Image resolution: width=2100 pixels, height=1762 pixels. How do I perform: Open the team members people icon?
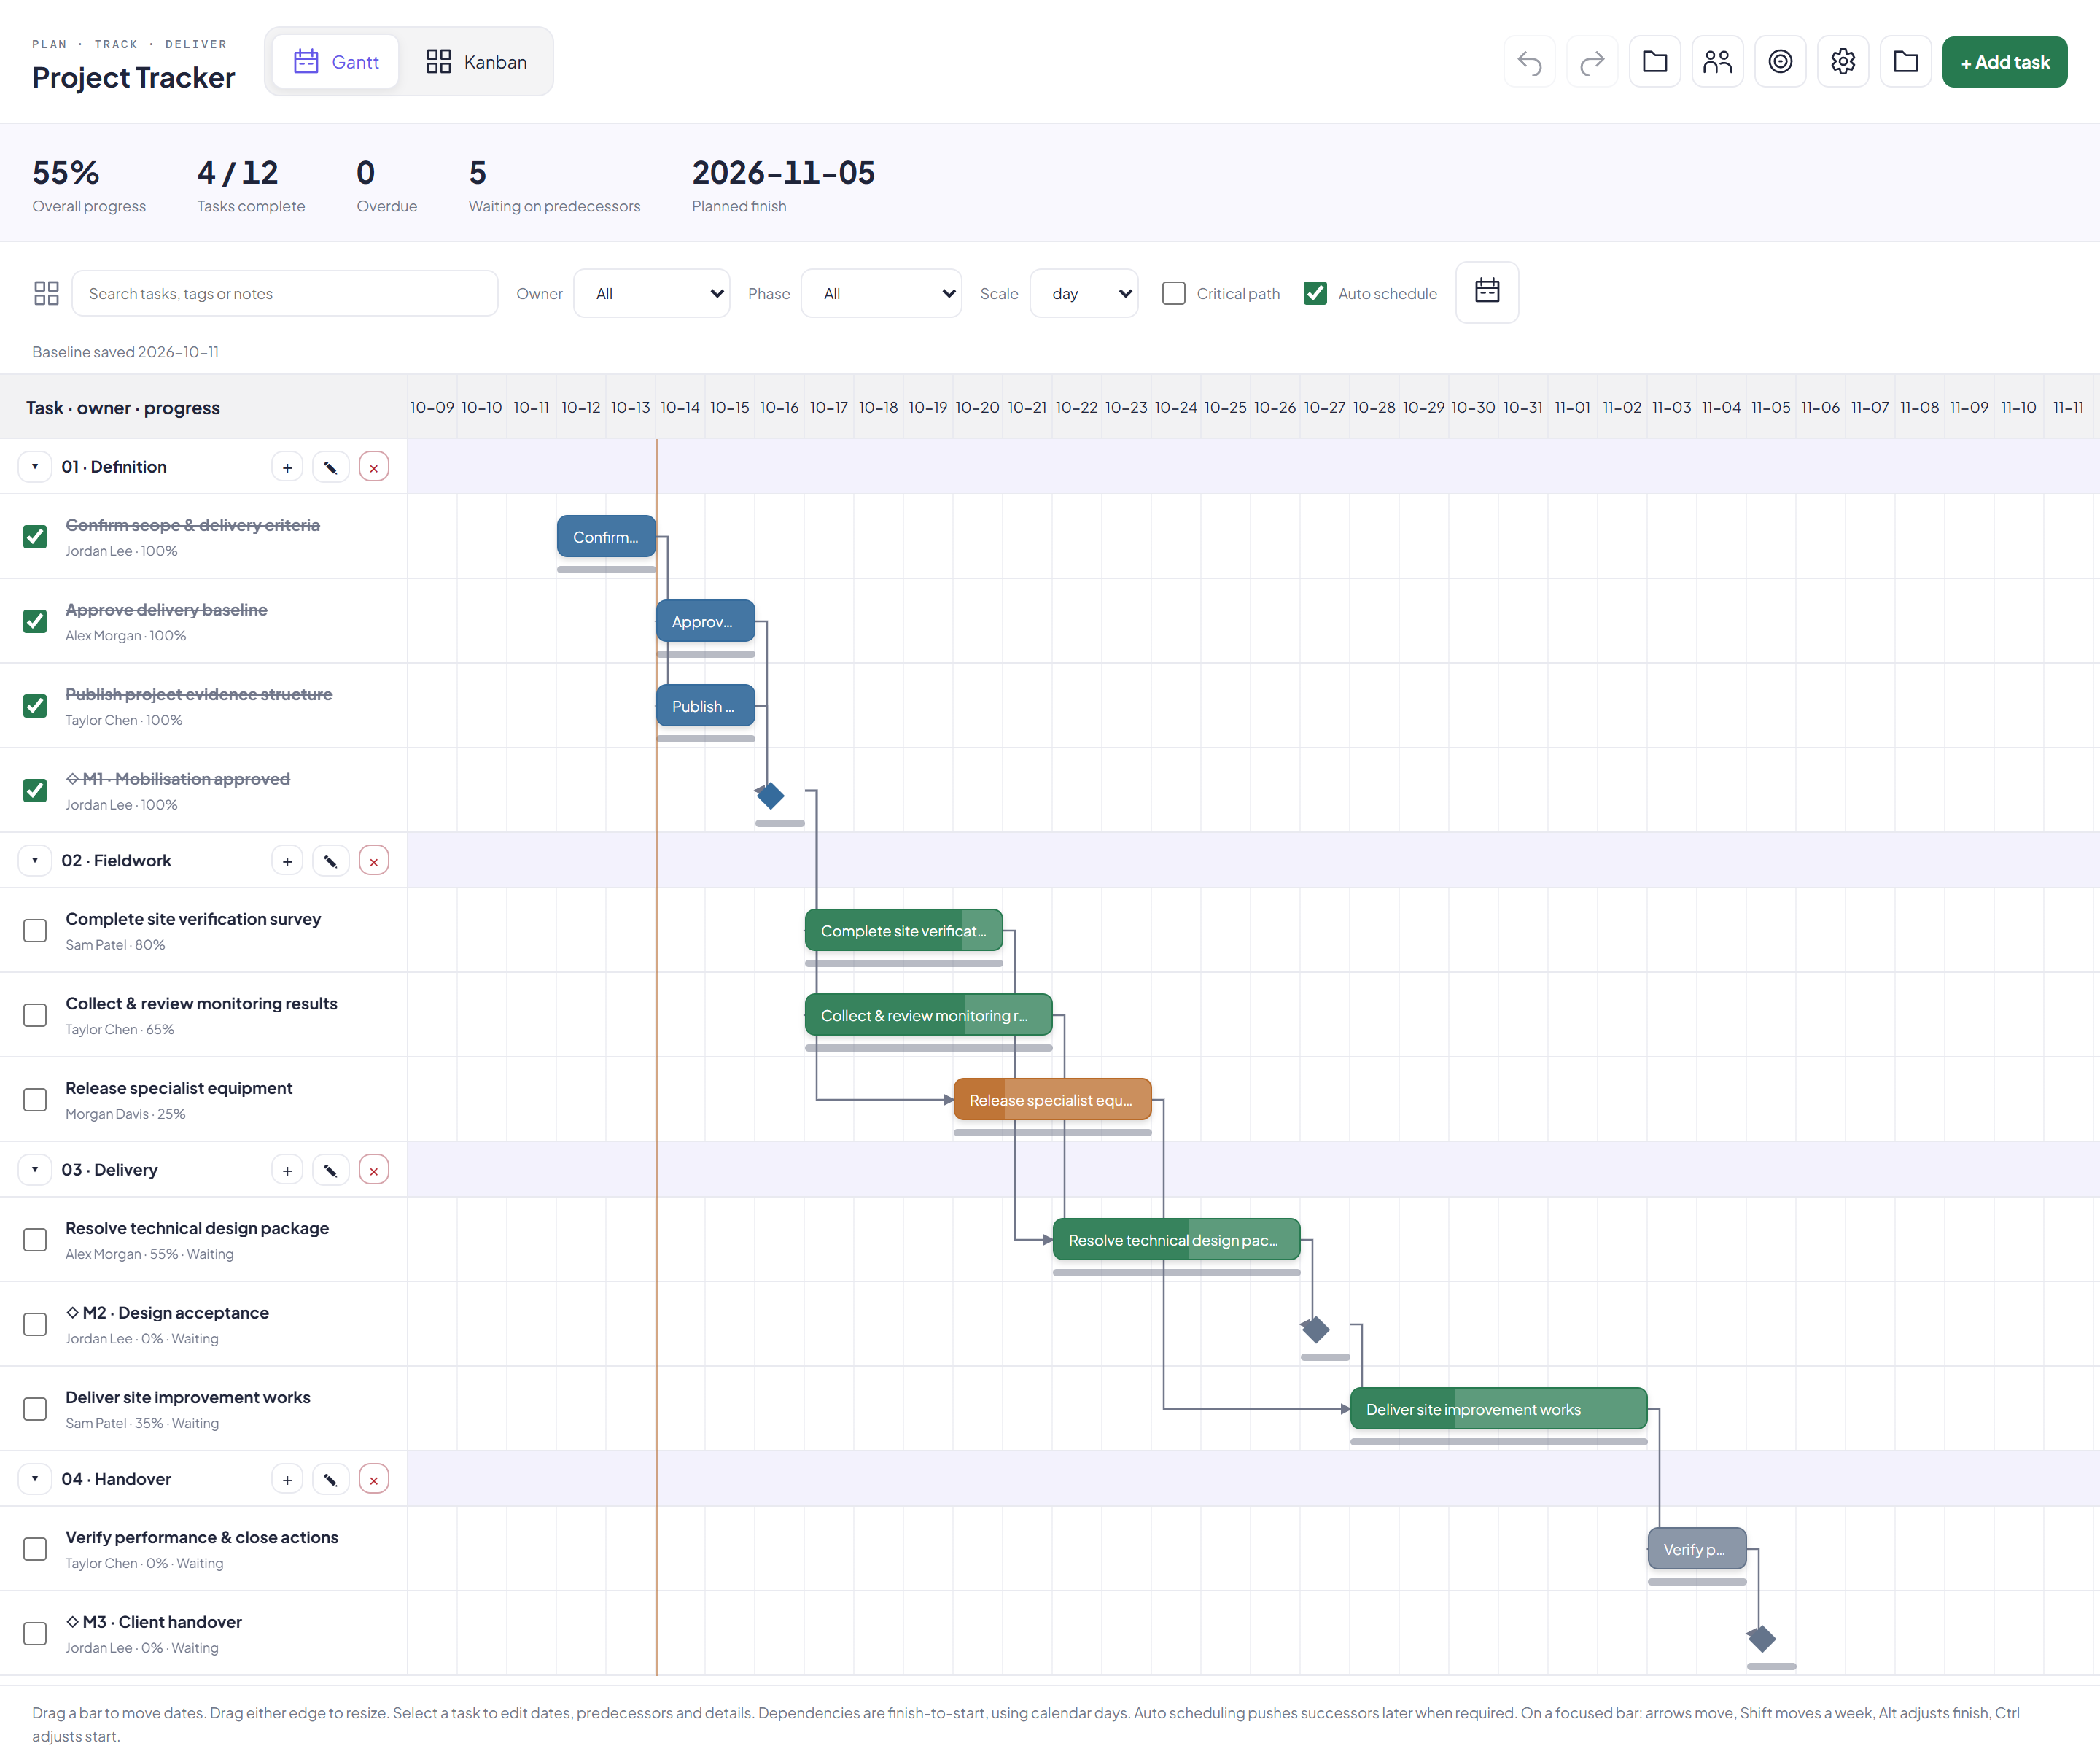(1717, 62)
